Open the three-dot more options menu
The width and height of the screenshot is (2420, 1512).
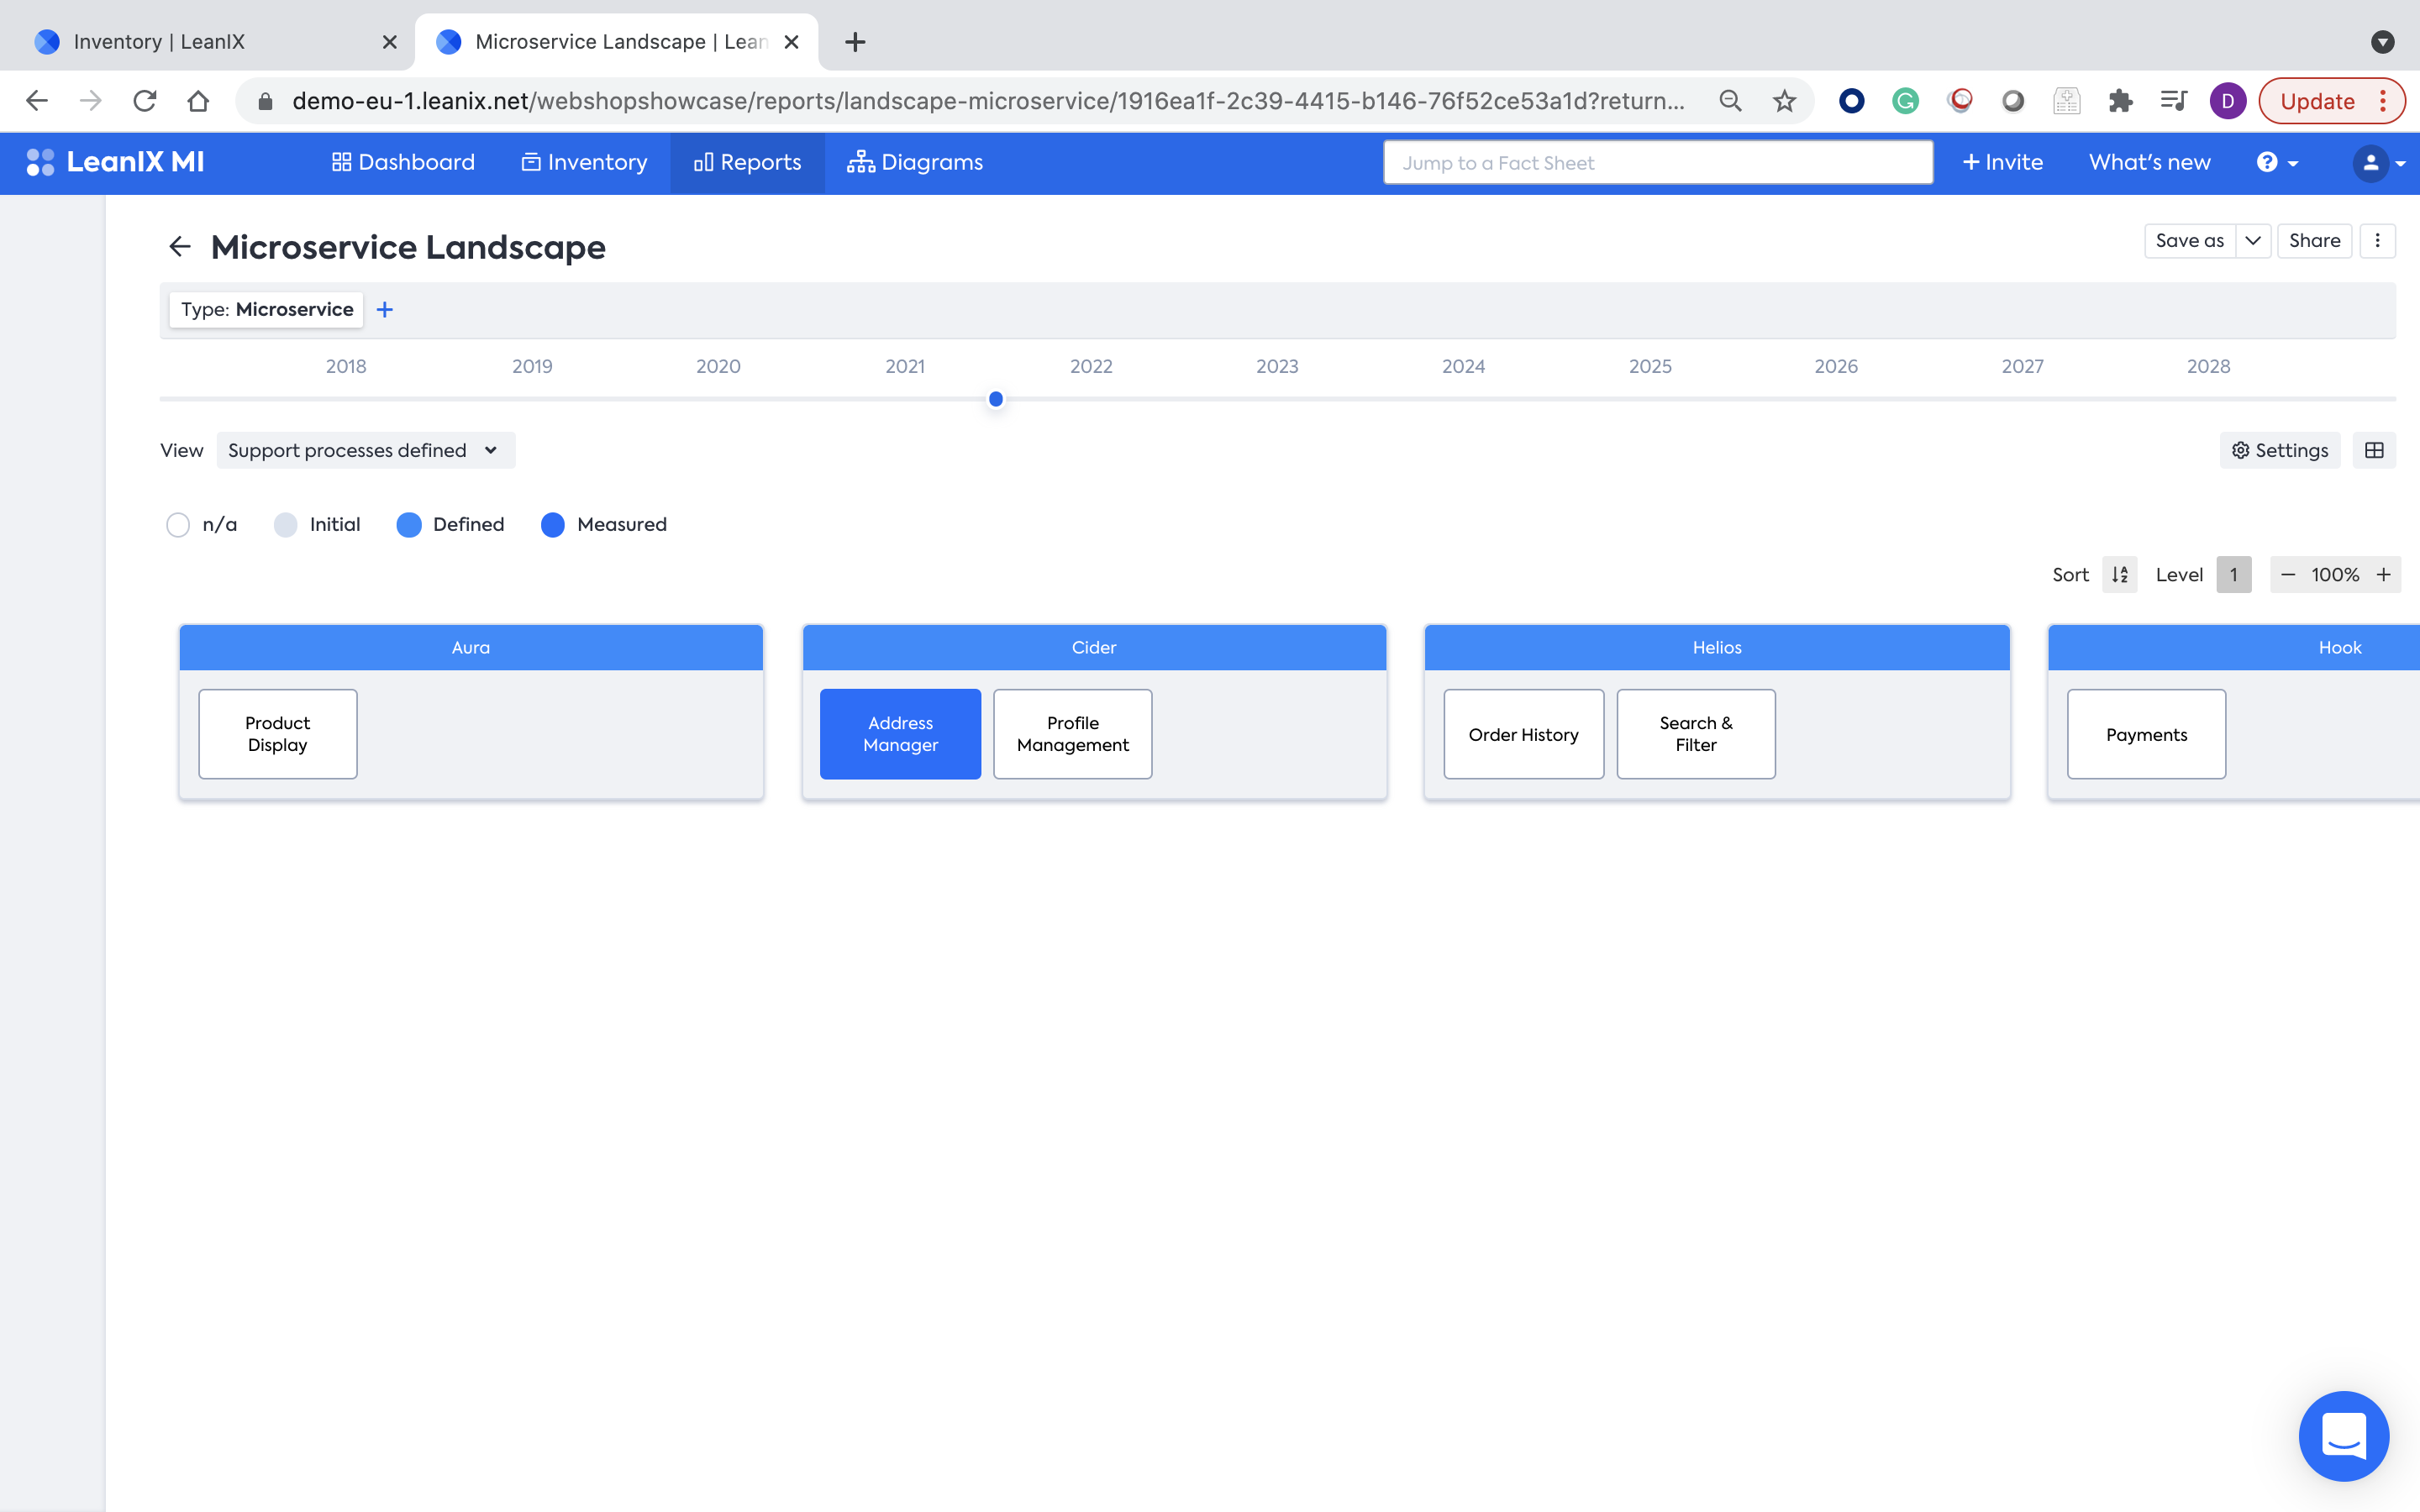pyautogui.click(x=2377, y=240)
